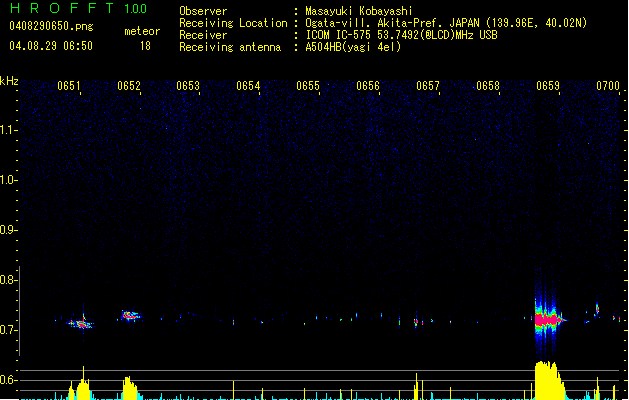Click the 0657 time marker
This screenshot has height=400, width=629.
pos(428,86)
